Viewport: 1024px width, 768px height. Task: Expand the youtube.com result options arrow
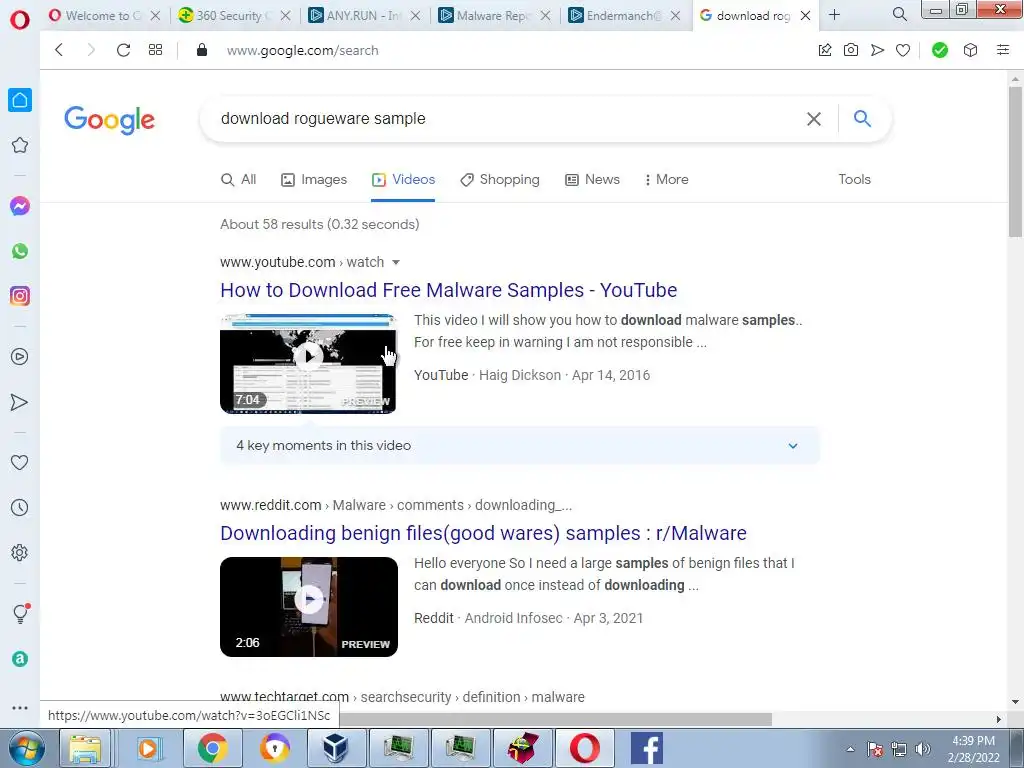(x=396, y=263)
